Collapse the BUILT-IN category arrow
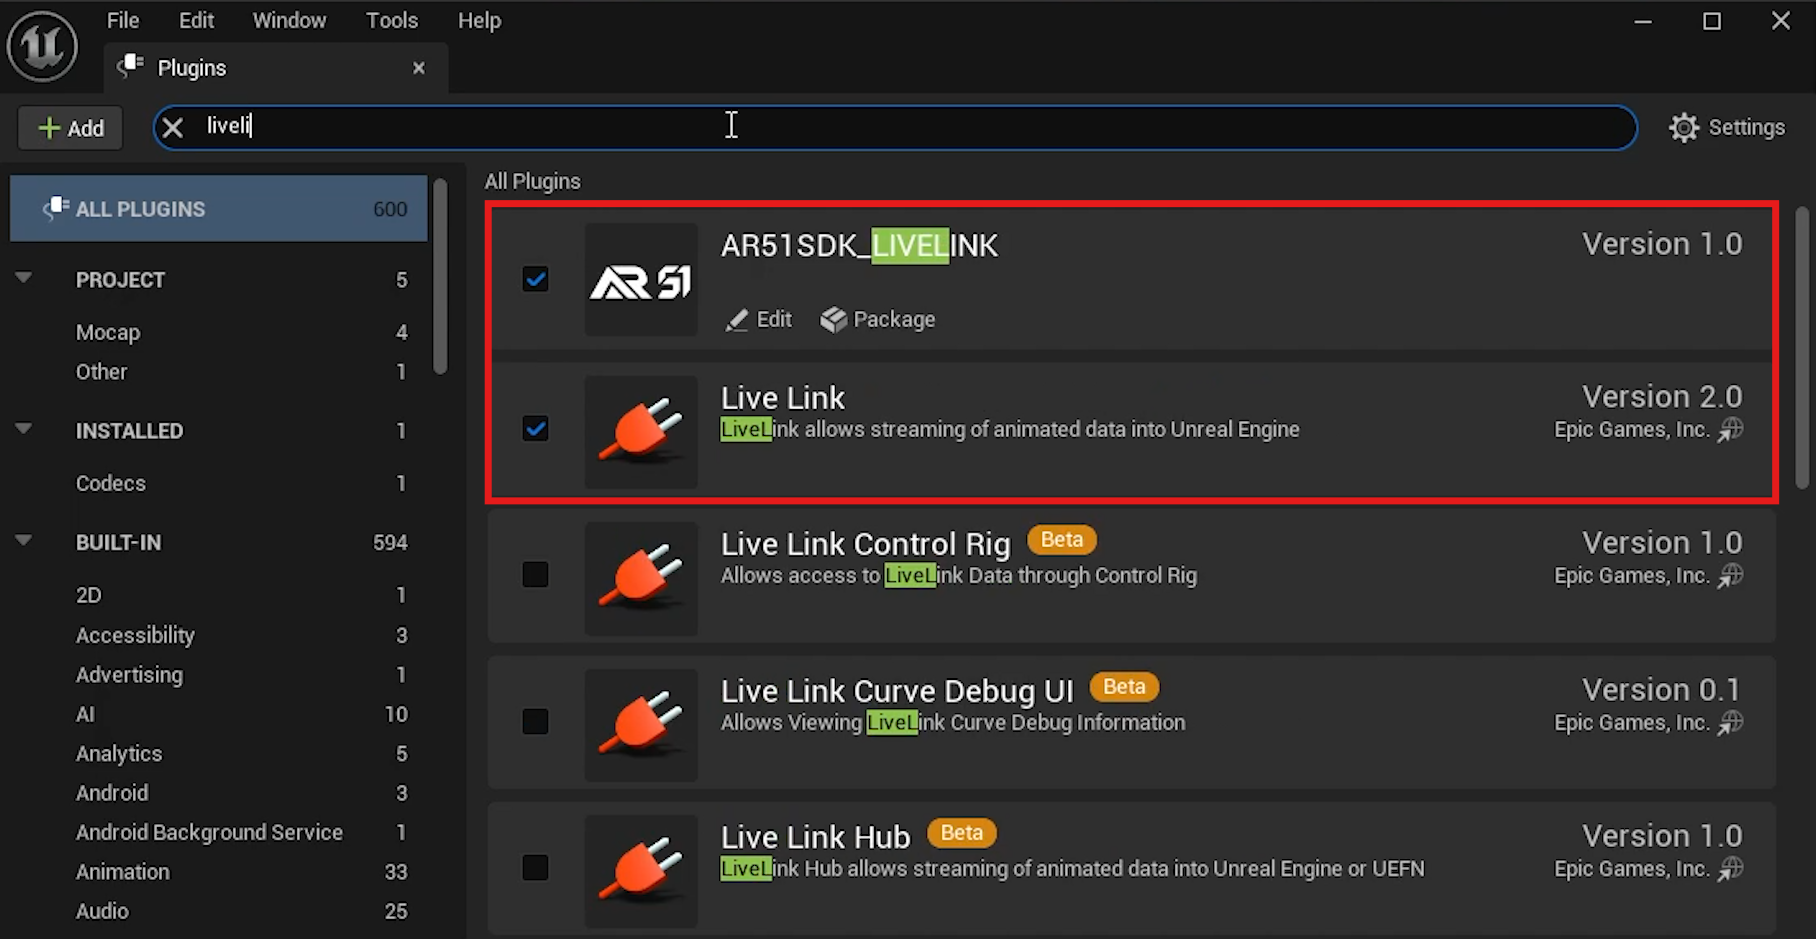This screenshot has height=939, width=1816. [24, 541]
